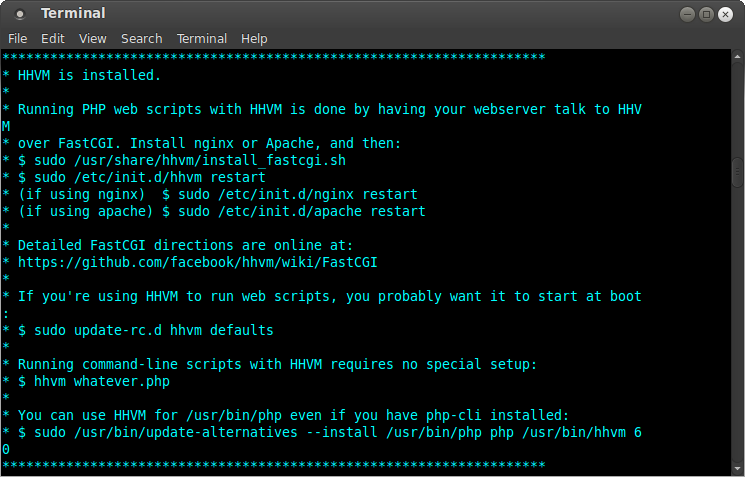This screenshot has height=477, width=745.
Task: Click the vertical scrollbar handle
Action: point(738,170)
